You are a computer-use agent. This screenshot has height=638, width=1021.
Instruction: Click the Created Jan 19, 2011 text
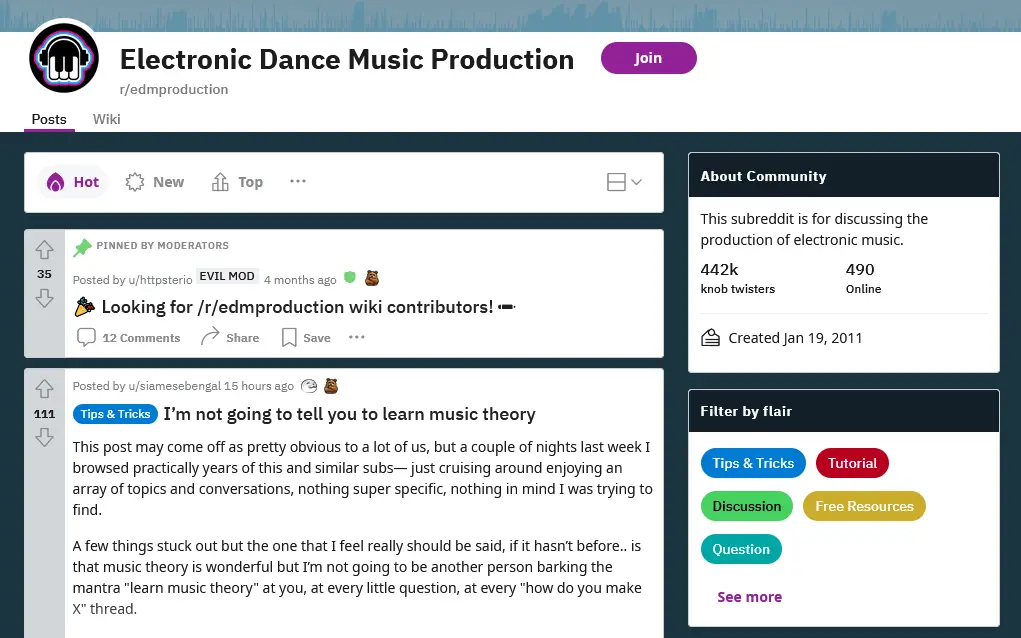click(795, 338)
